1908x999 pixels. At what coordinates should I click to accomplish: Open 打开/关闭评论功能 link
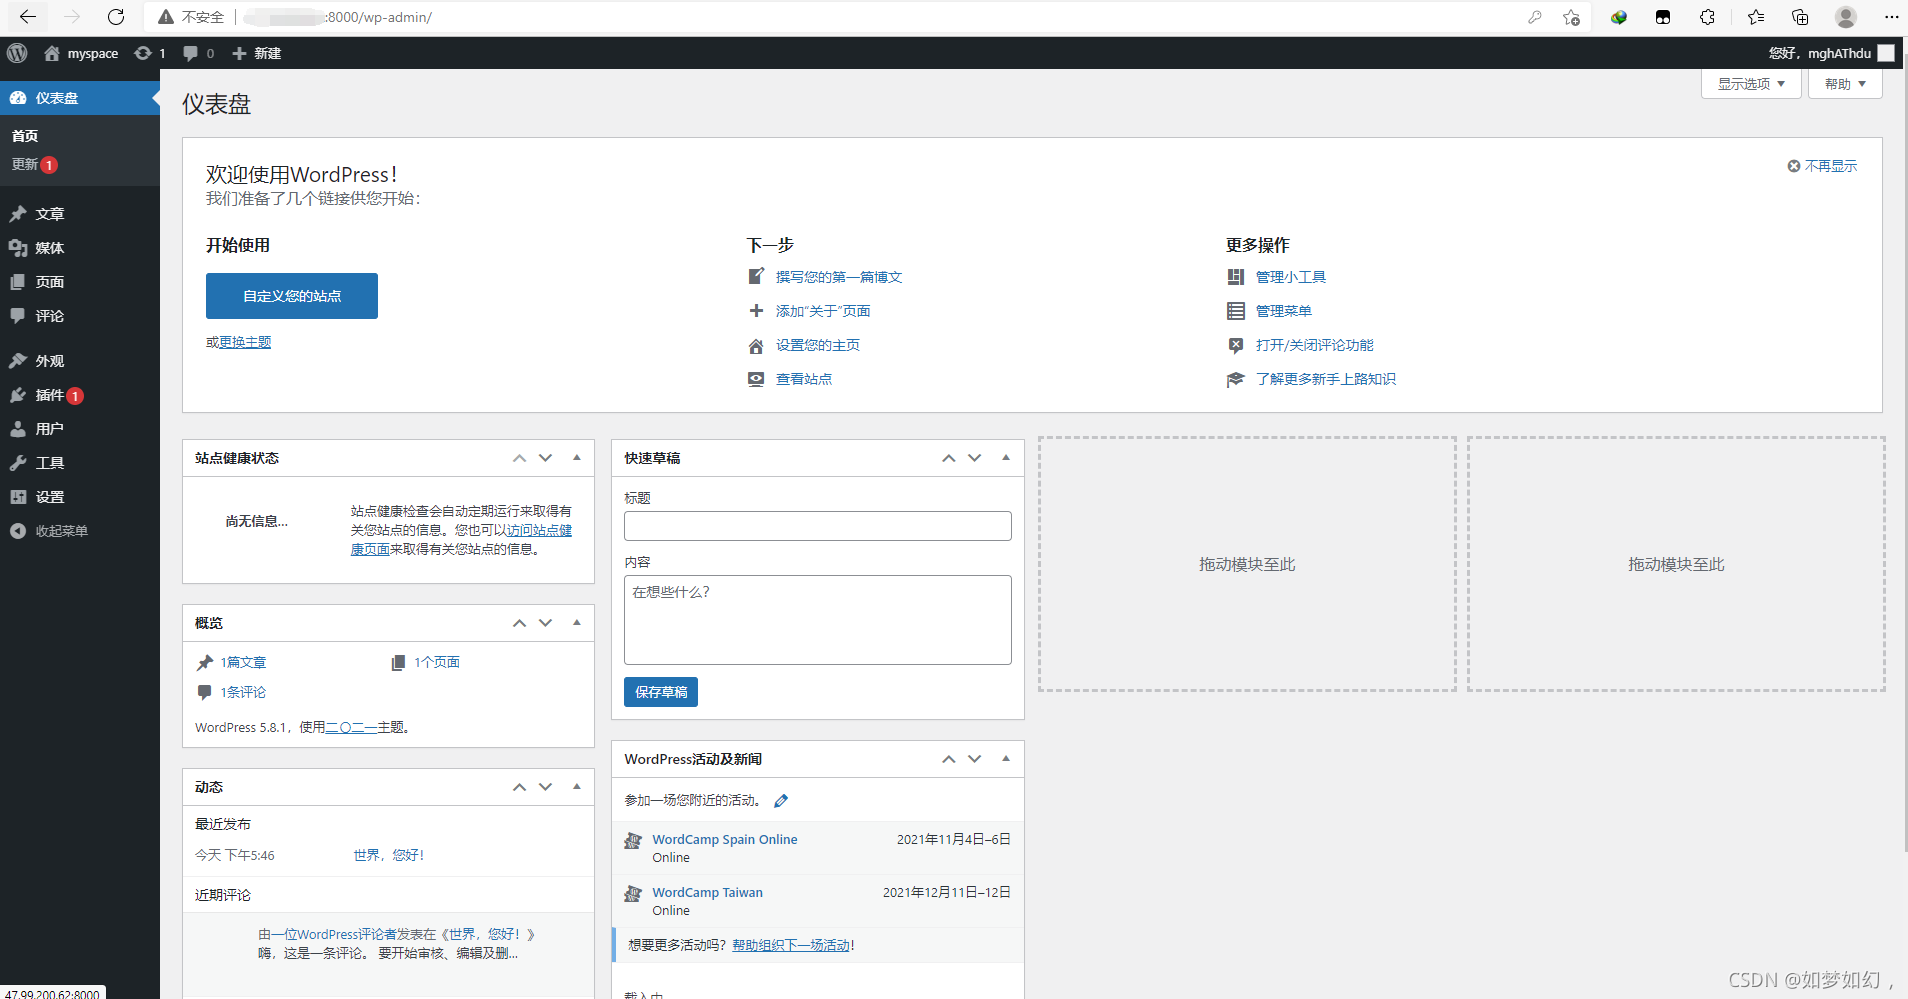pyautogui.click(x=1315, y=345)
